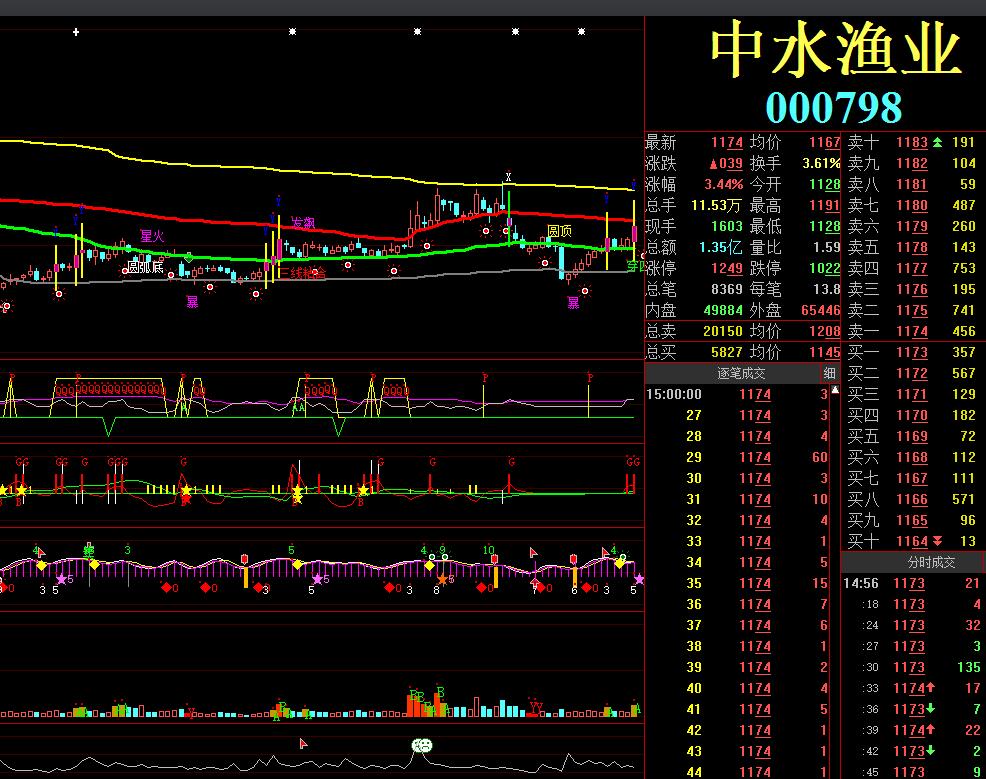Click the green diamond marker on the green moving average

point(189,257)
